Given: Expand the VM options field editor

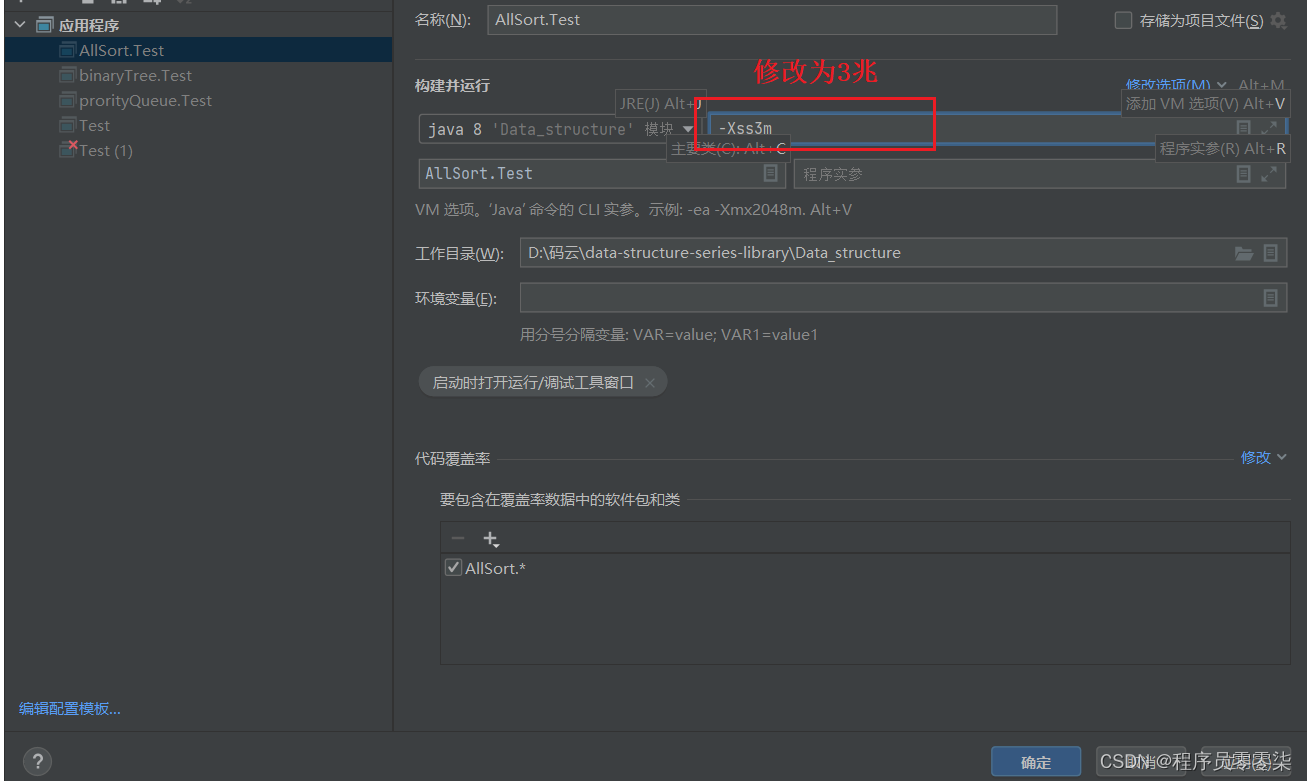Looking at the screenshot, I should [x=1269, y=128].
